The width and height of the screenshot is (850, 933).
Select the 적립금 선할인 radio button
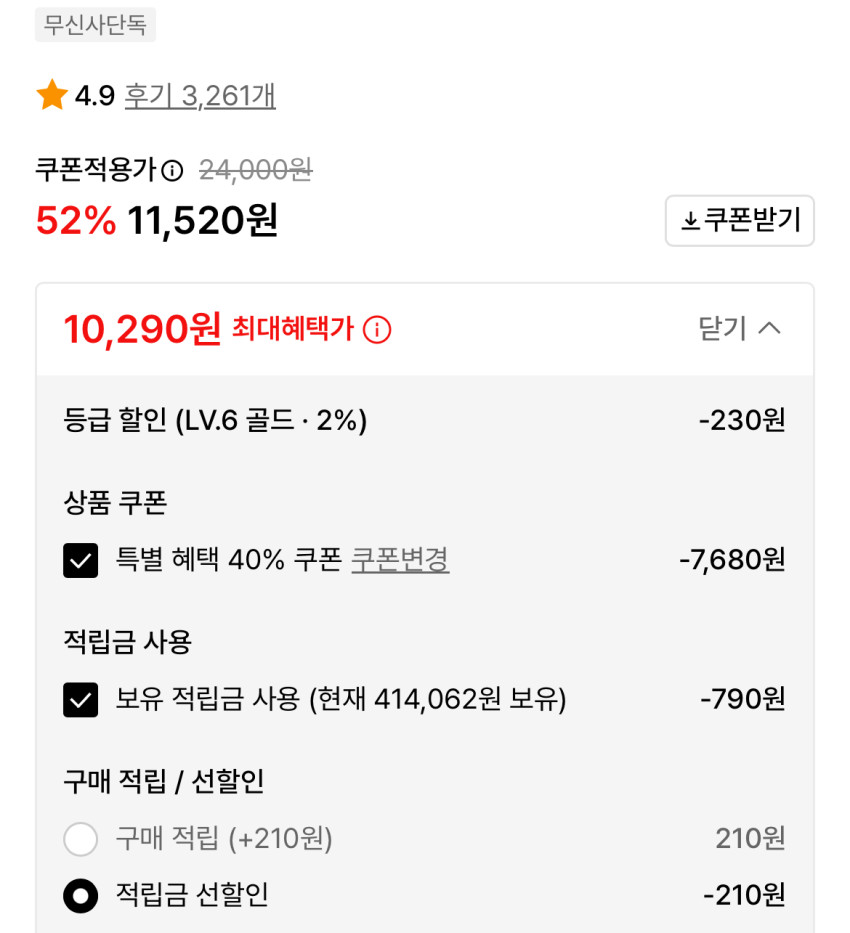(x=81, y=895)
